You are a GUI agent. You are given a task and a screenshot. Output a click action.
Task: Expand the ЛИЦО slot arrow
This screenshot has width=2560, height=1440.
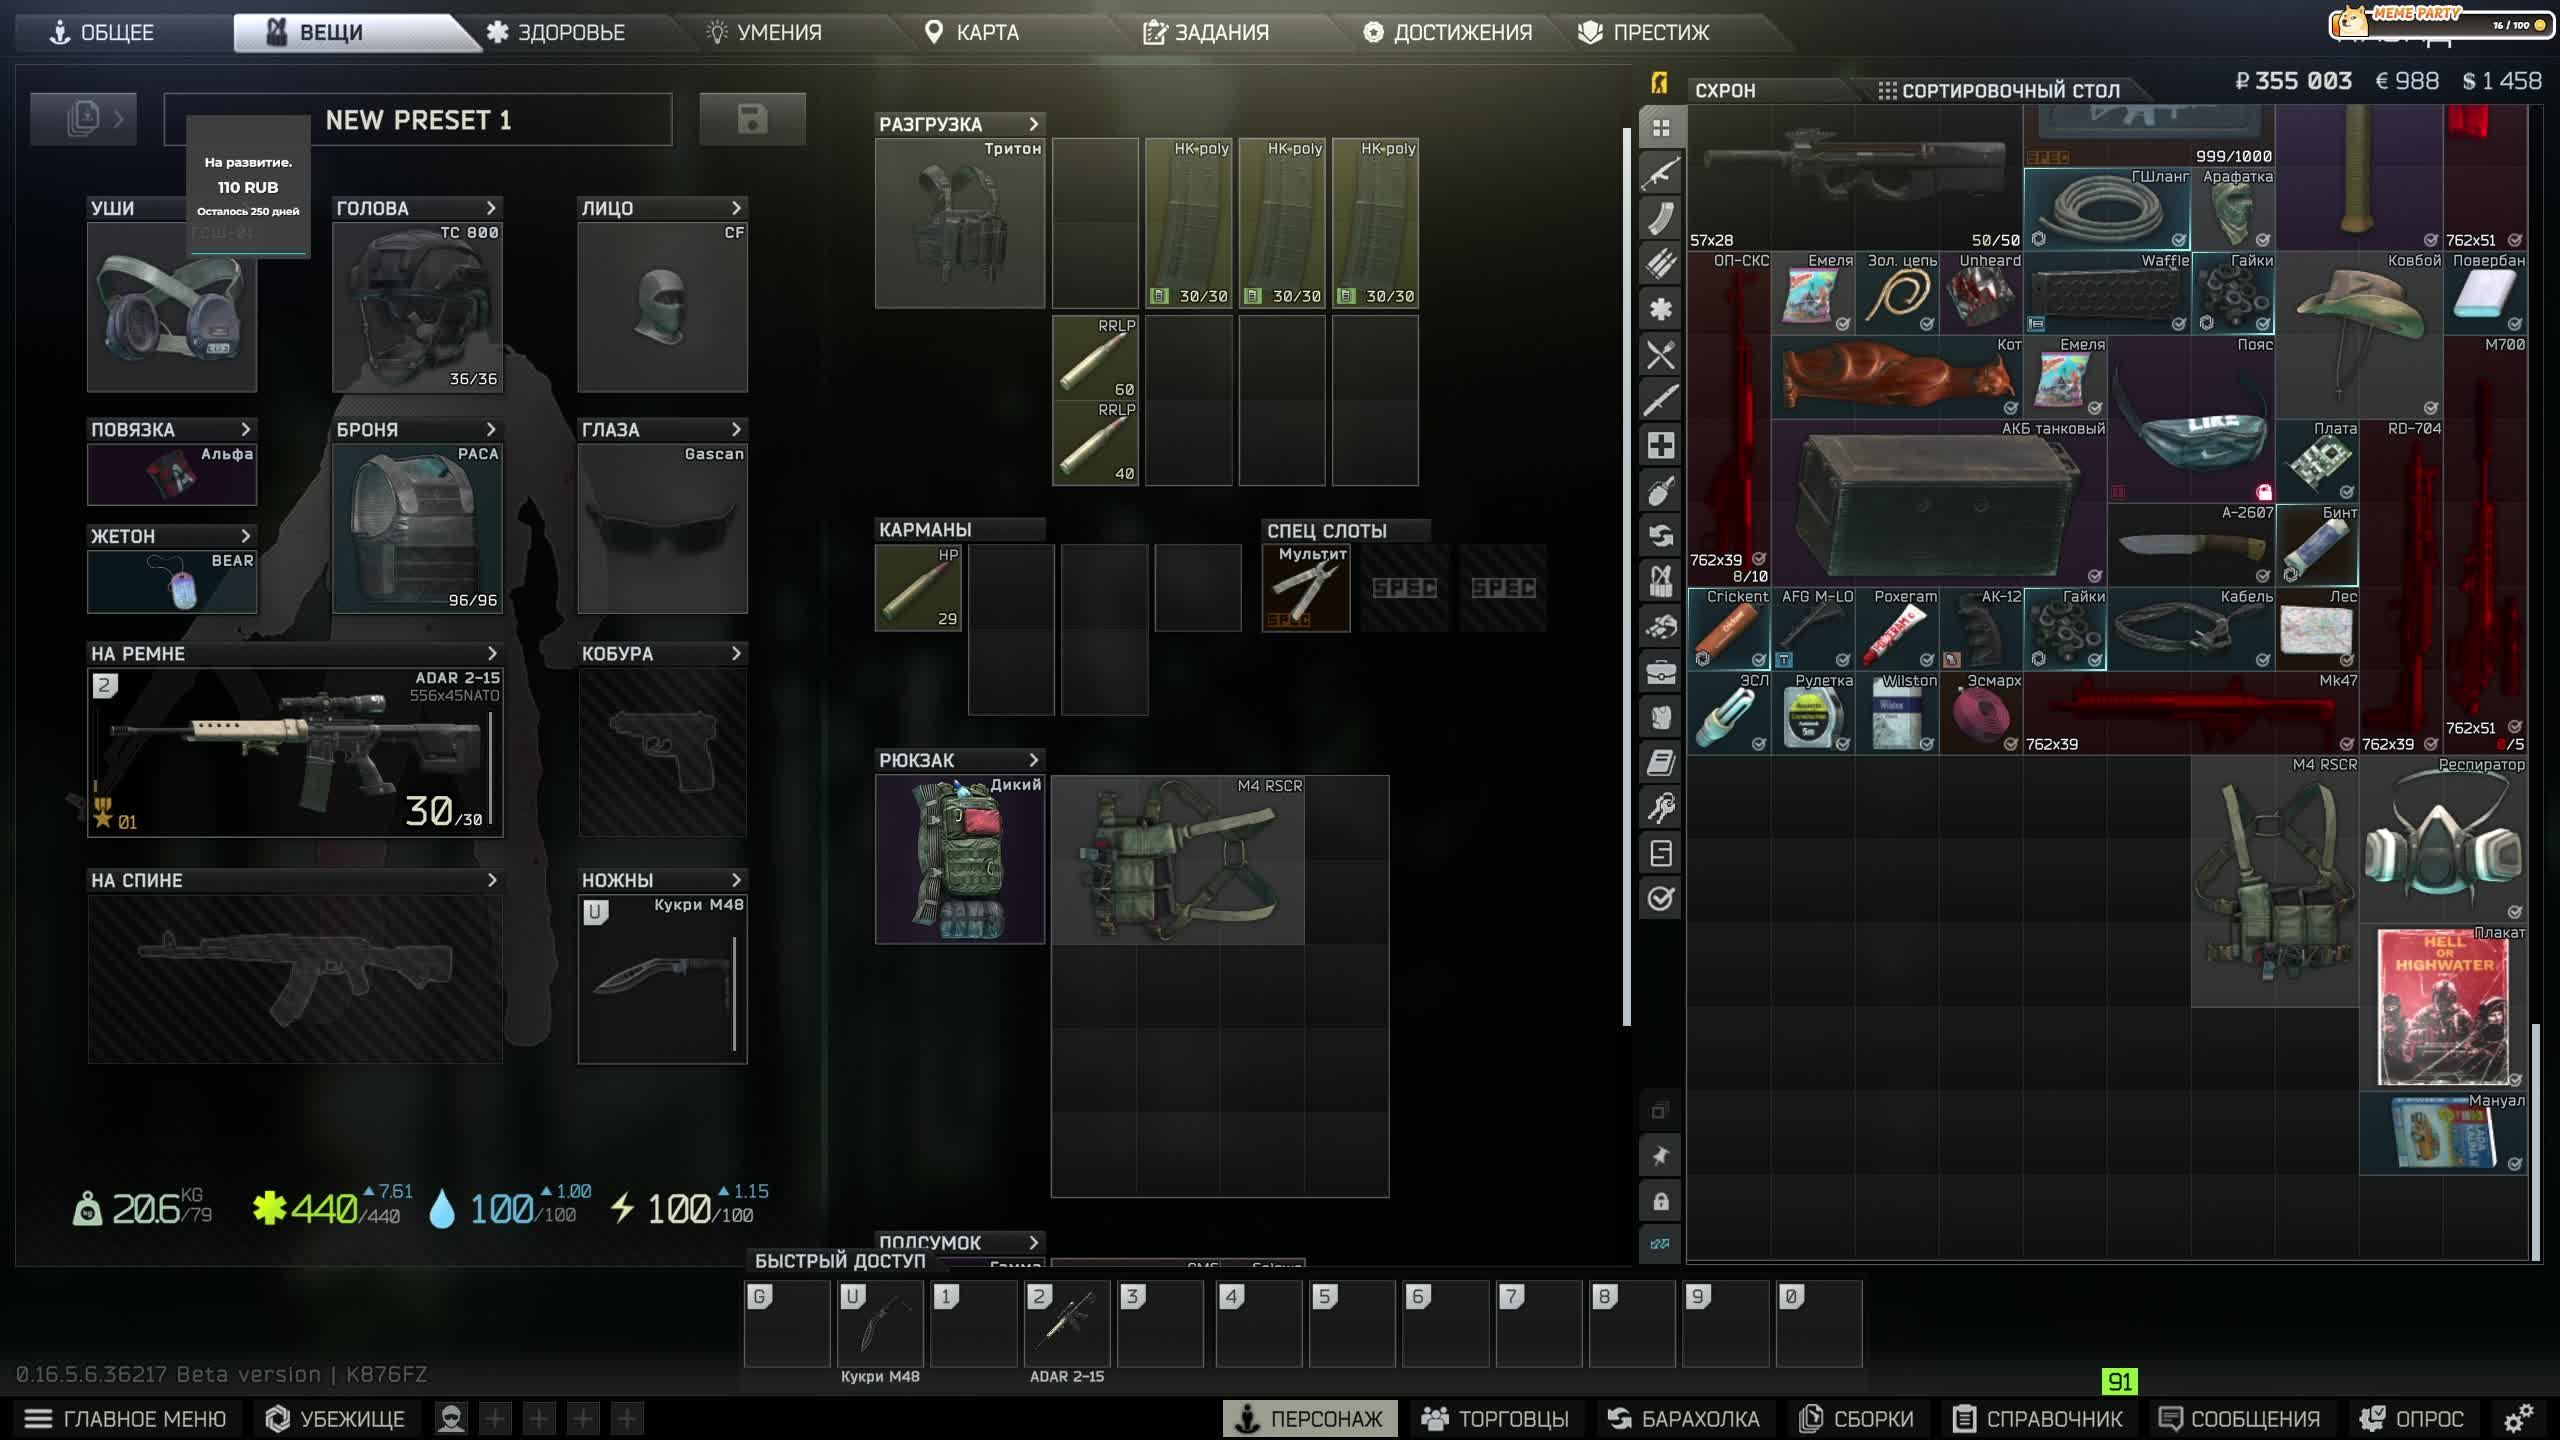pyautogui.click(x=737, y=208)
